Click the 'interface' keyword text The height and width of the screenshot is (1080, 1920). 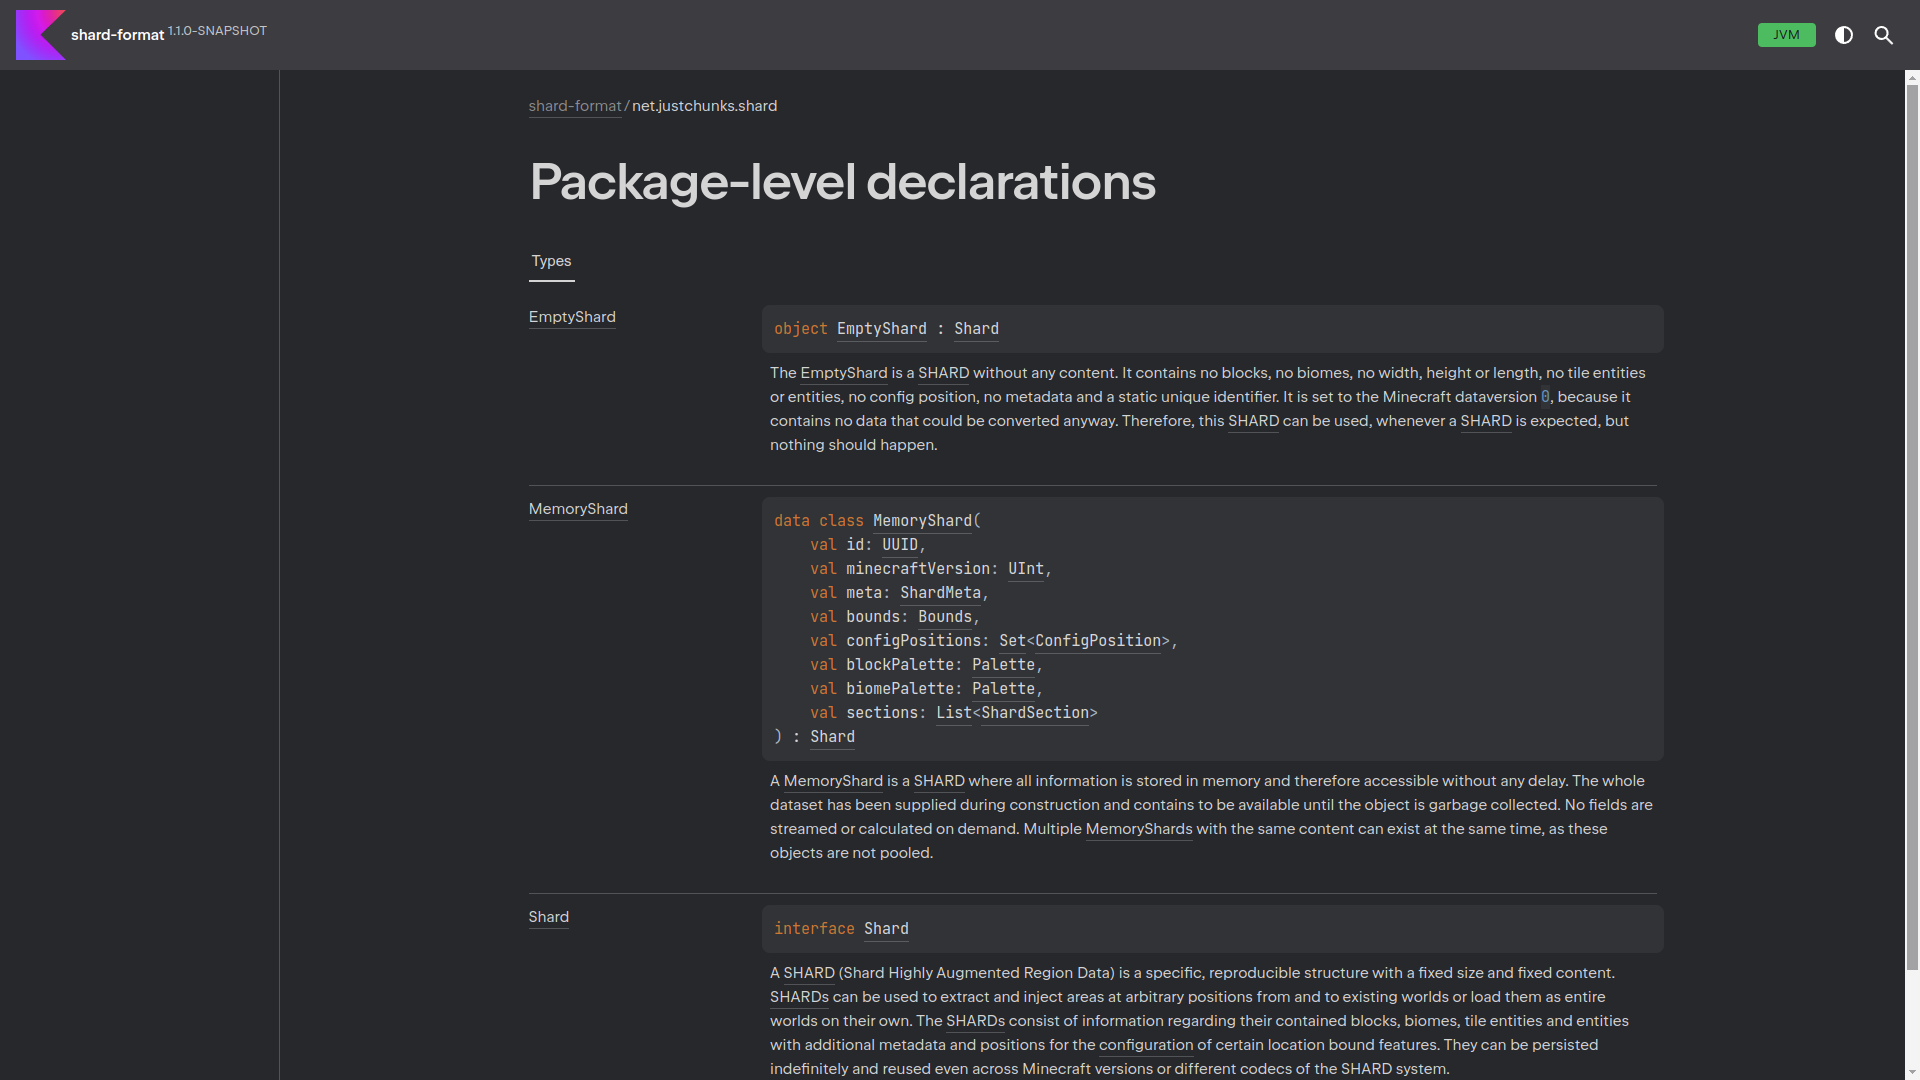coord(814,929)
